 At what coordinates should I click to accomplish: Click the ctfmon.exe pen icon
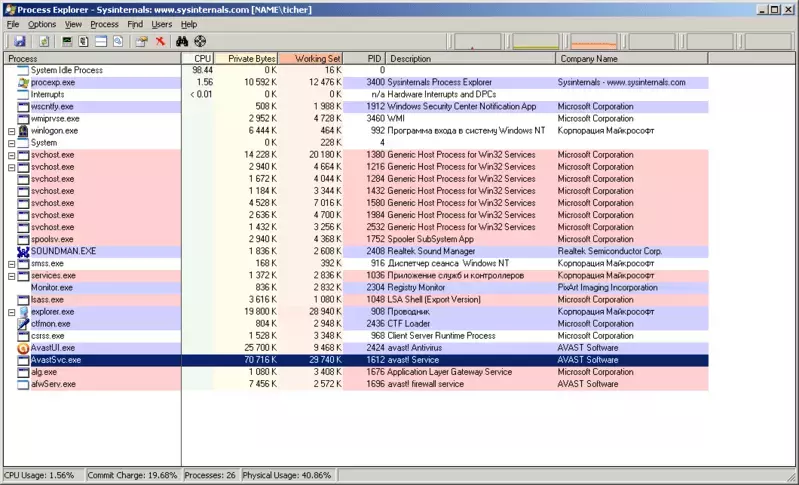[x=23, y=324]
